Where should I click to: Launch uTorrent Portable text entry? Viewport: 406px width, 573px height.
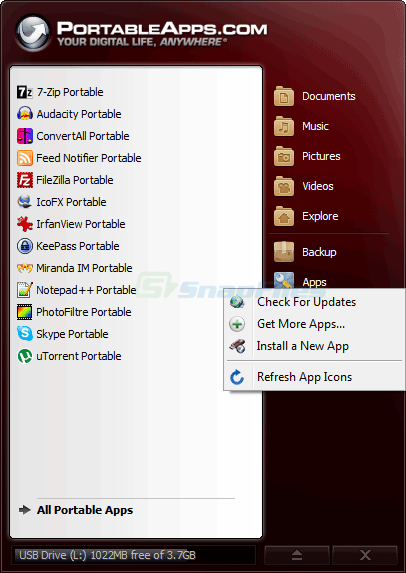click(x=79, y=356)
